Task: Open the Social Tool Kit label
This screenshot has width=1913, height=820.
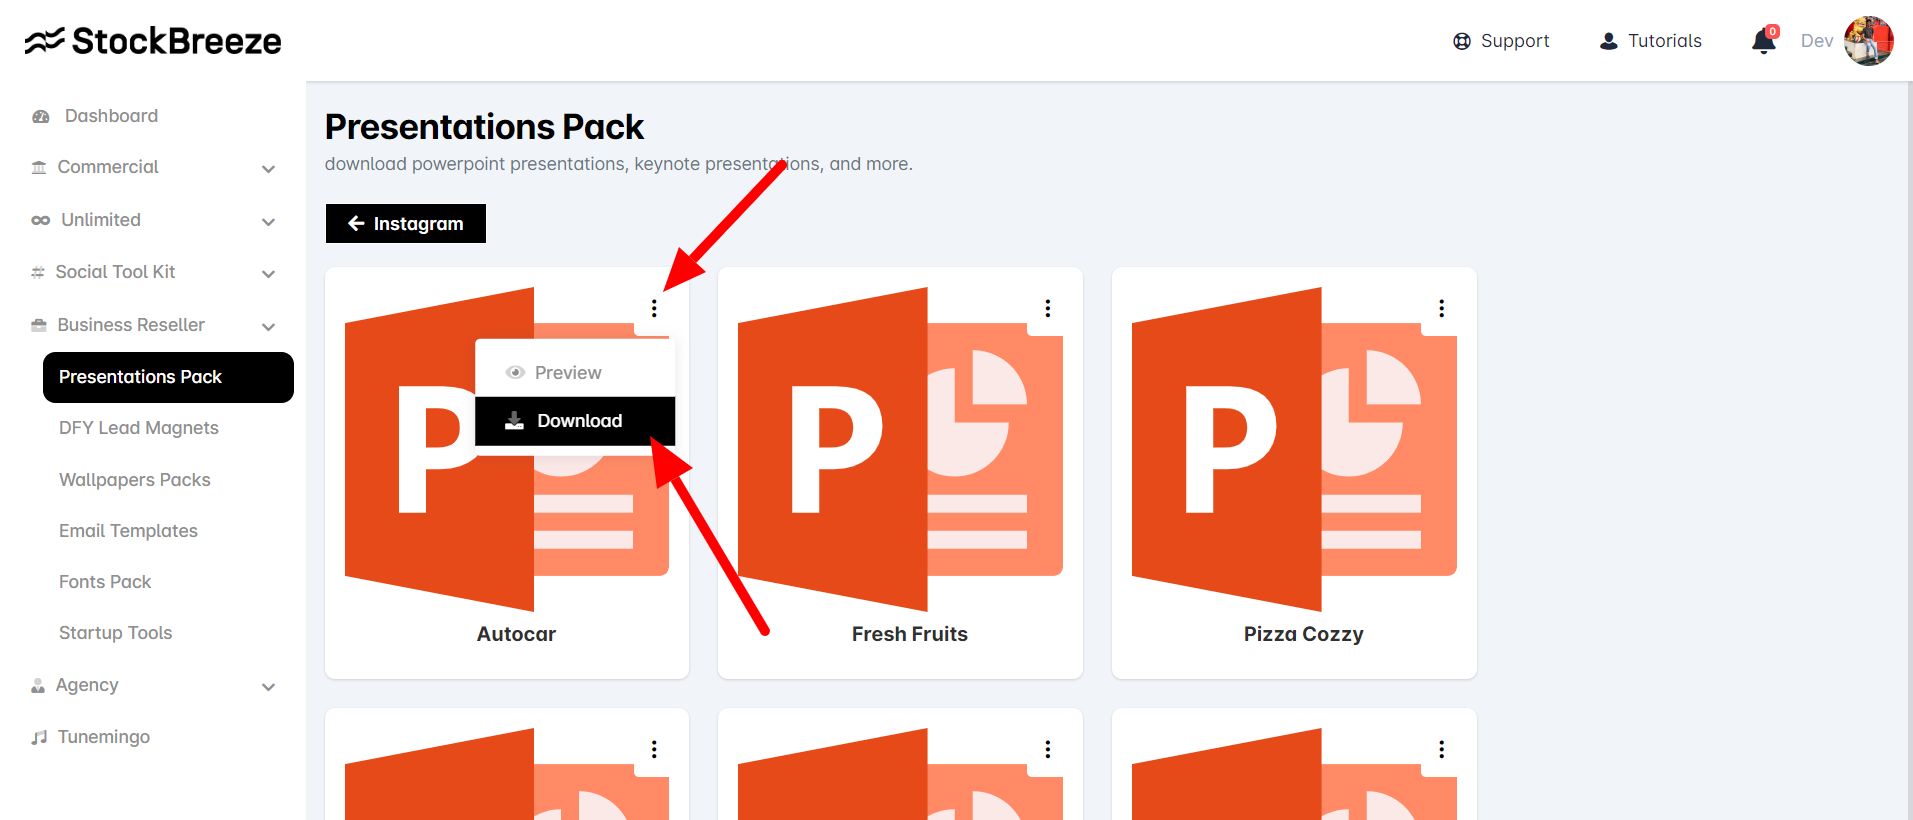Action: point(116,272)
